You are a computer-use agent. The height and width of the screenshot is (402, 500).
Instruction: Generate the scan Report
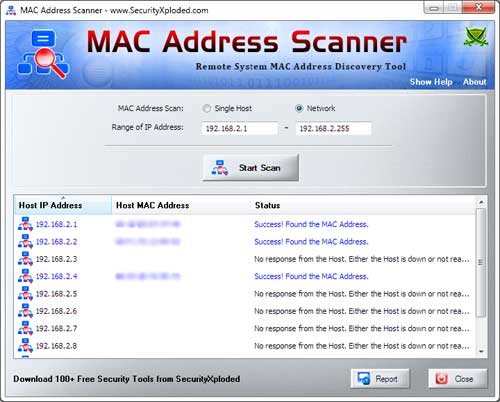pyautogui.click(x=380, y=379)
